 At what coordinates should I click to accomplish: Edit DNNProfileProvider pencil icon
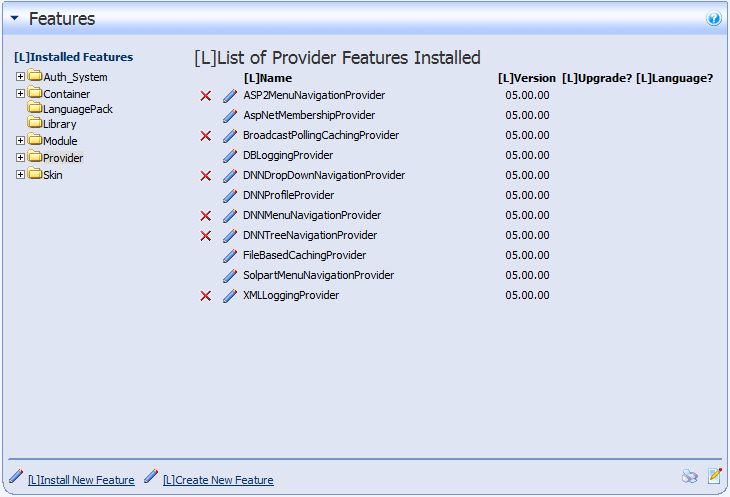point(230,196)
